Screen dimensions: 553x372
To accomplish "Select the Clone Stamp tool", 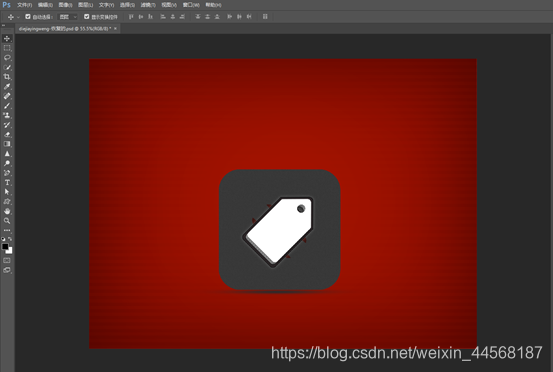I will click(x=7, y=115).
